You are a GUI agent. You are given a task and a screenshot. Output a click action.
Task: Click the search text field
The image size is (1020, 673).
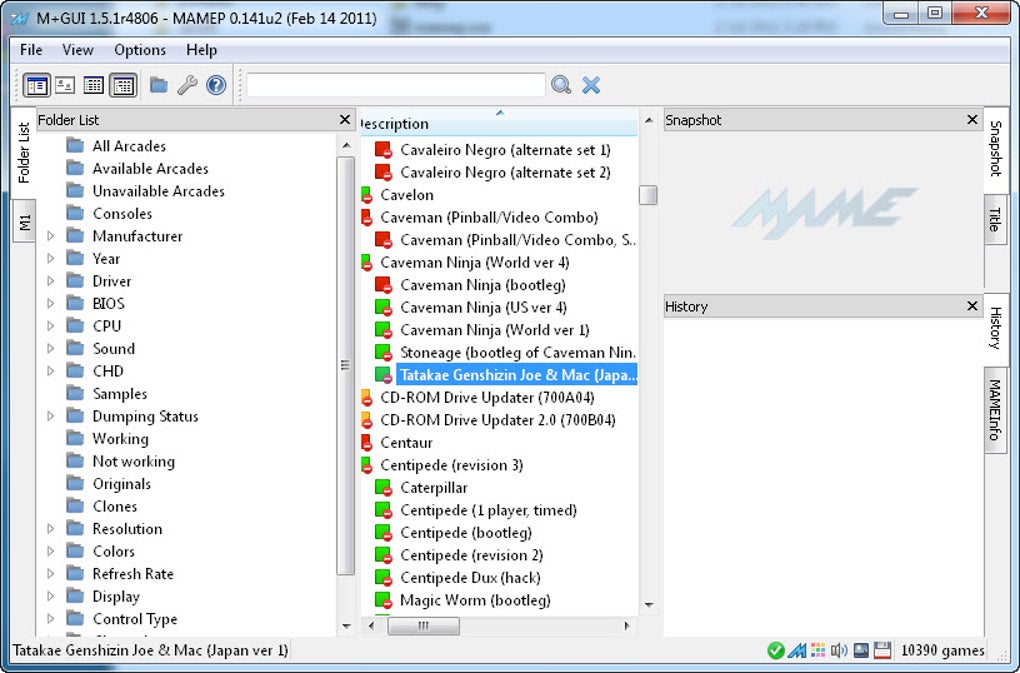click(x=396, y=85)
